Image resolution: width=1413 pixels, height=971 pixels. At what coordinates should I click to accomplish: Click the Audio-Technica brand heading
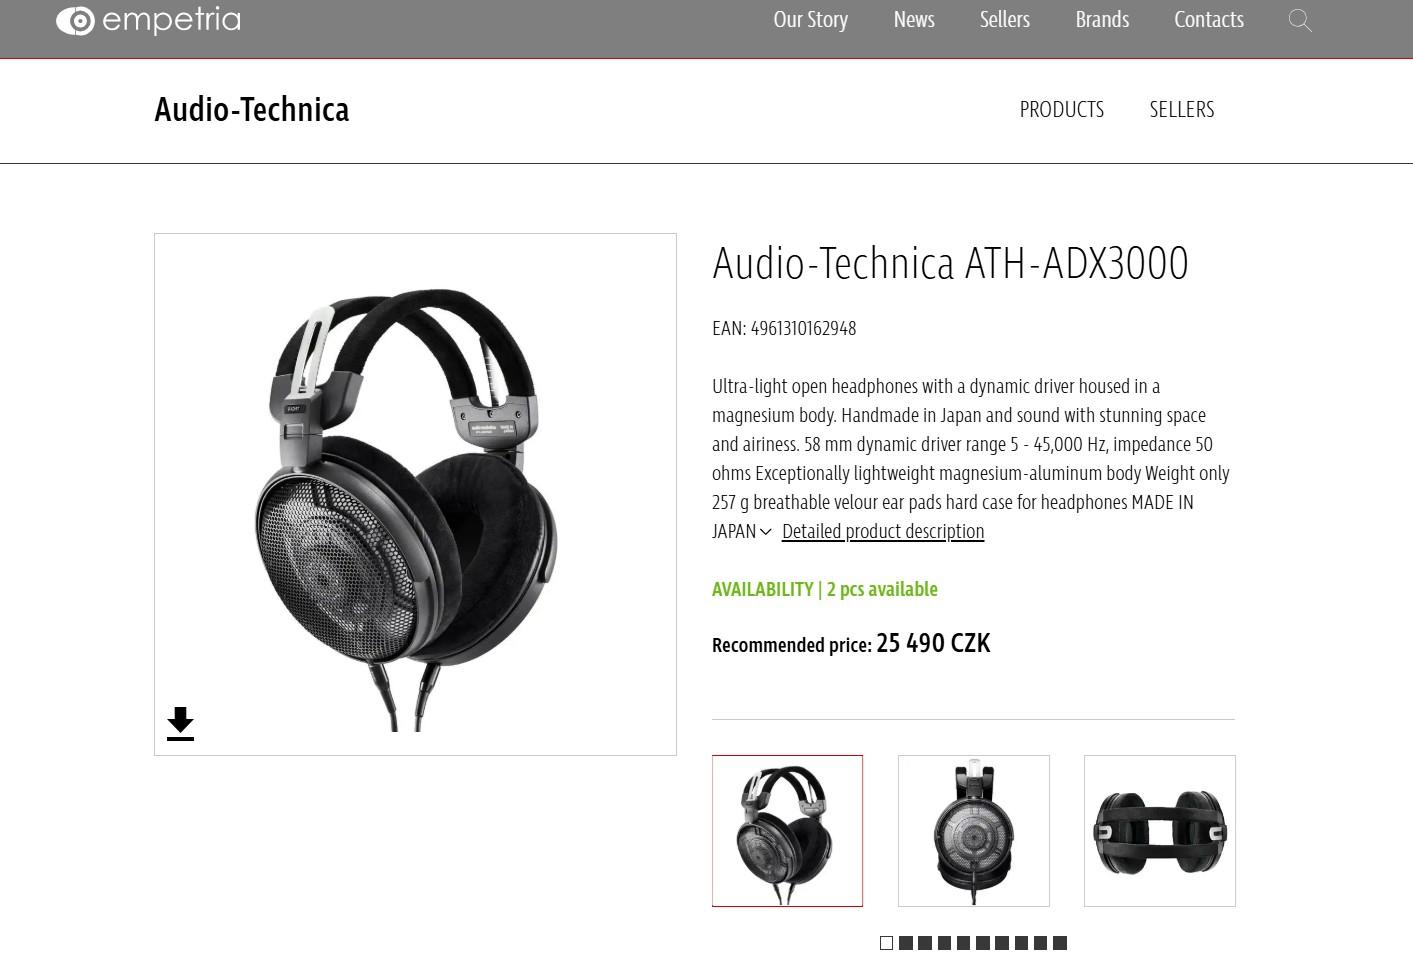coord(252,109)
